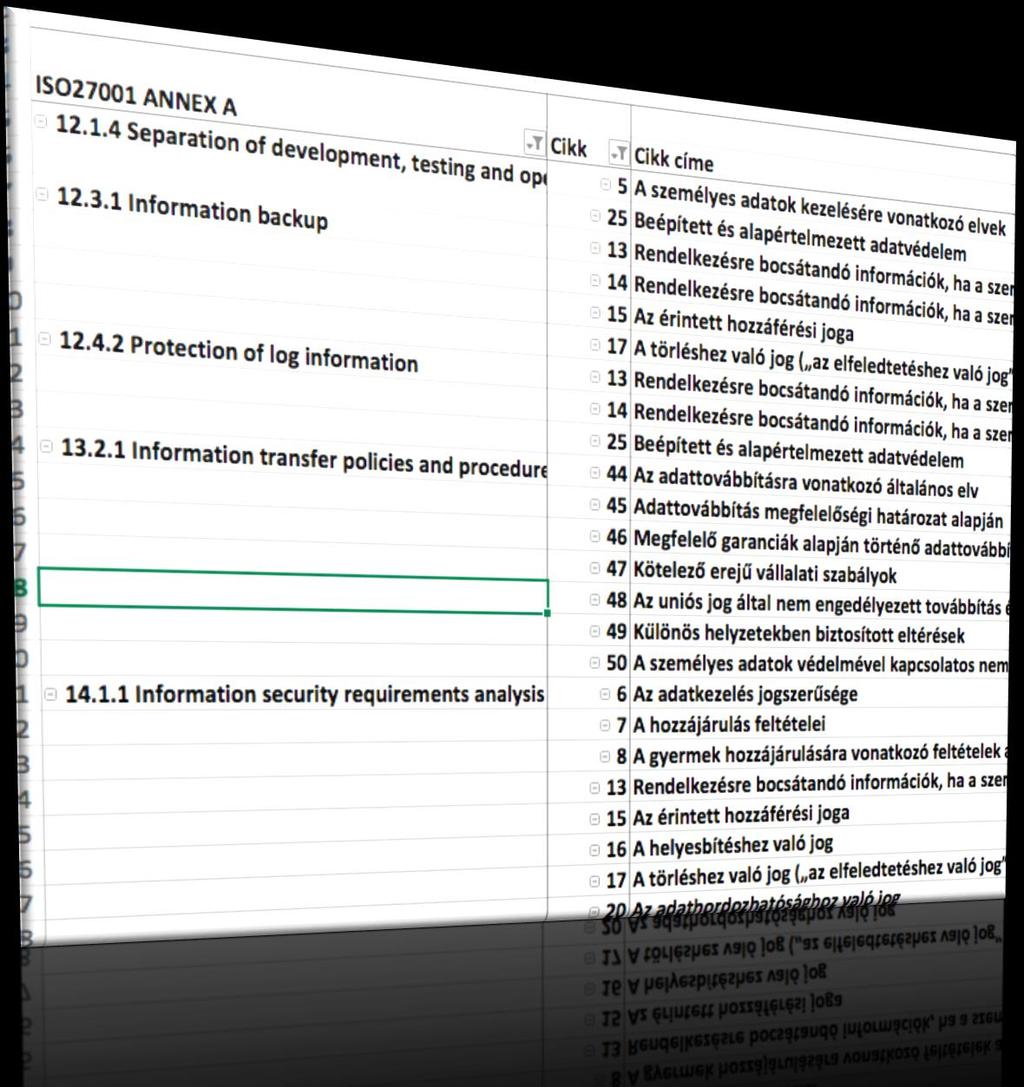
Task: Collapse the 14.1.1 Information security requirements group
Action: pyautogui.click(x=50, y=694)
